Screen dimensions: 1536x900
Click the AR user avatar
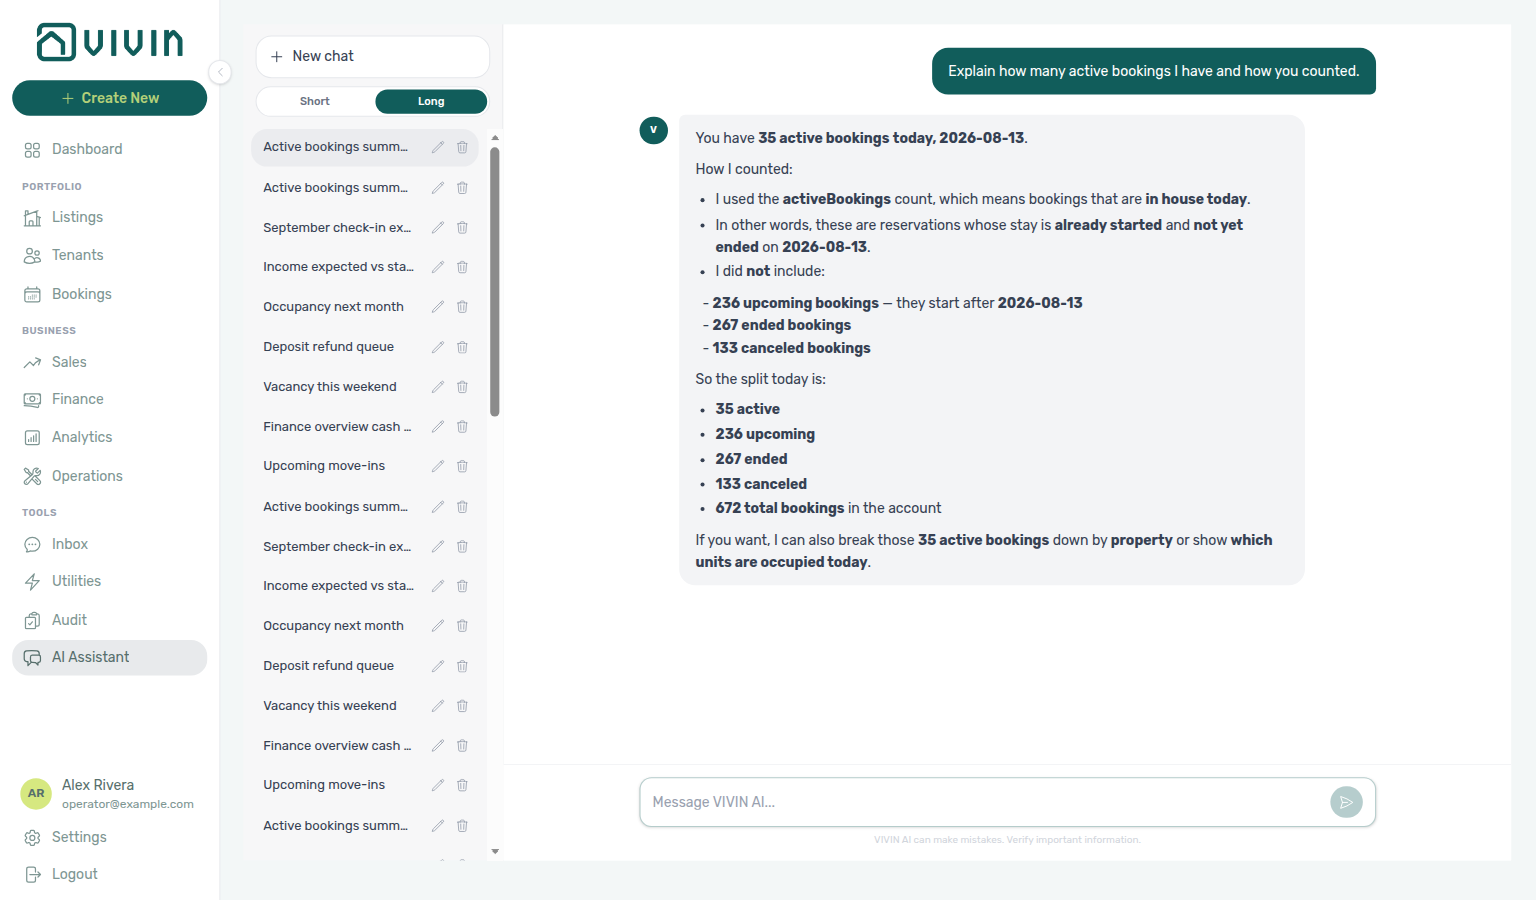pyautogui.click(x=36, y=793)
